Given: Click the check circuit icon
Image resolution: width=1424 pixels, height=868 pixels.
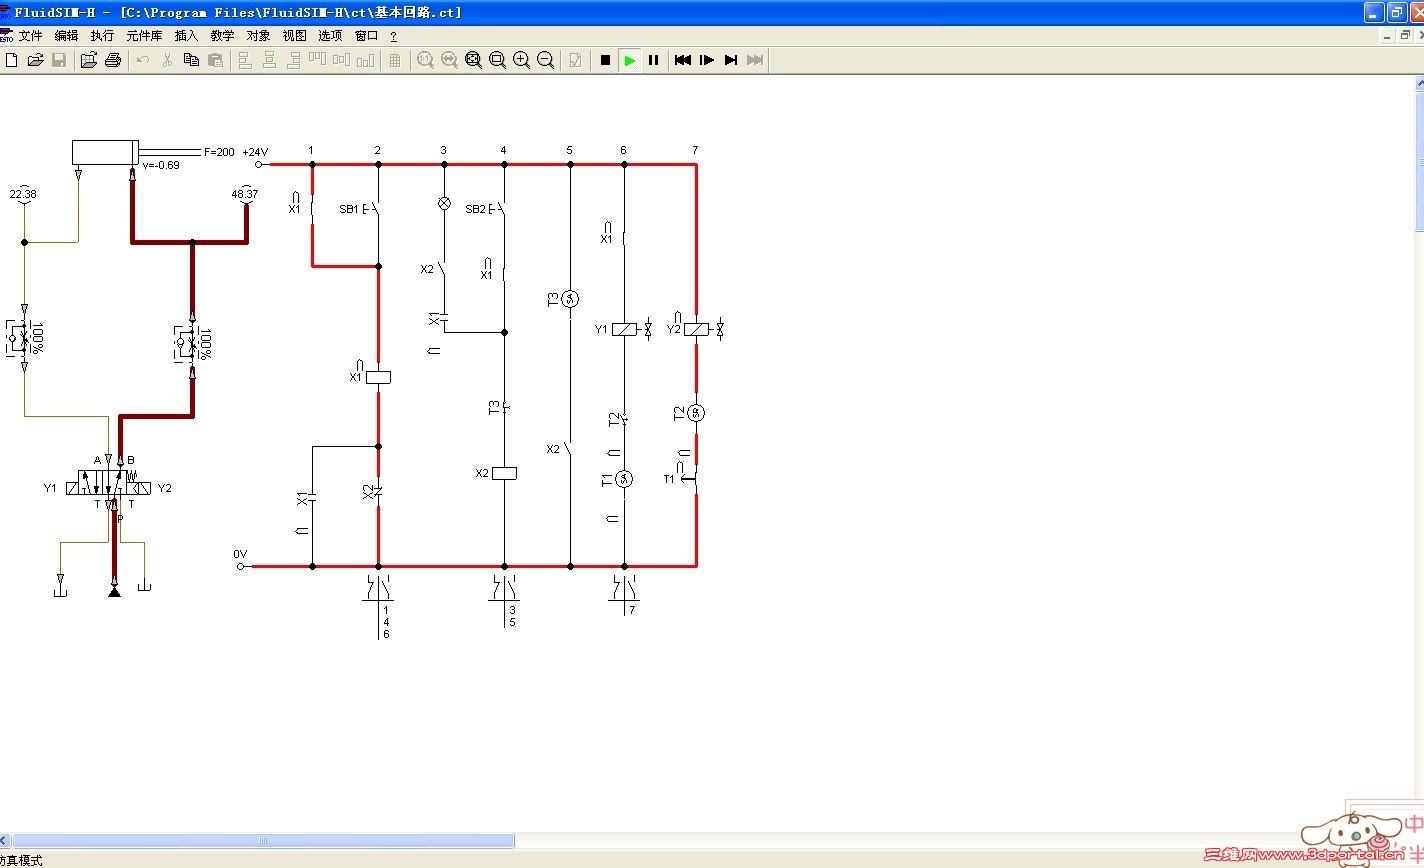Looking at the screenshot, I should pyautogui.click(x=575, y=60).
